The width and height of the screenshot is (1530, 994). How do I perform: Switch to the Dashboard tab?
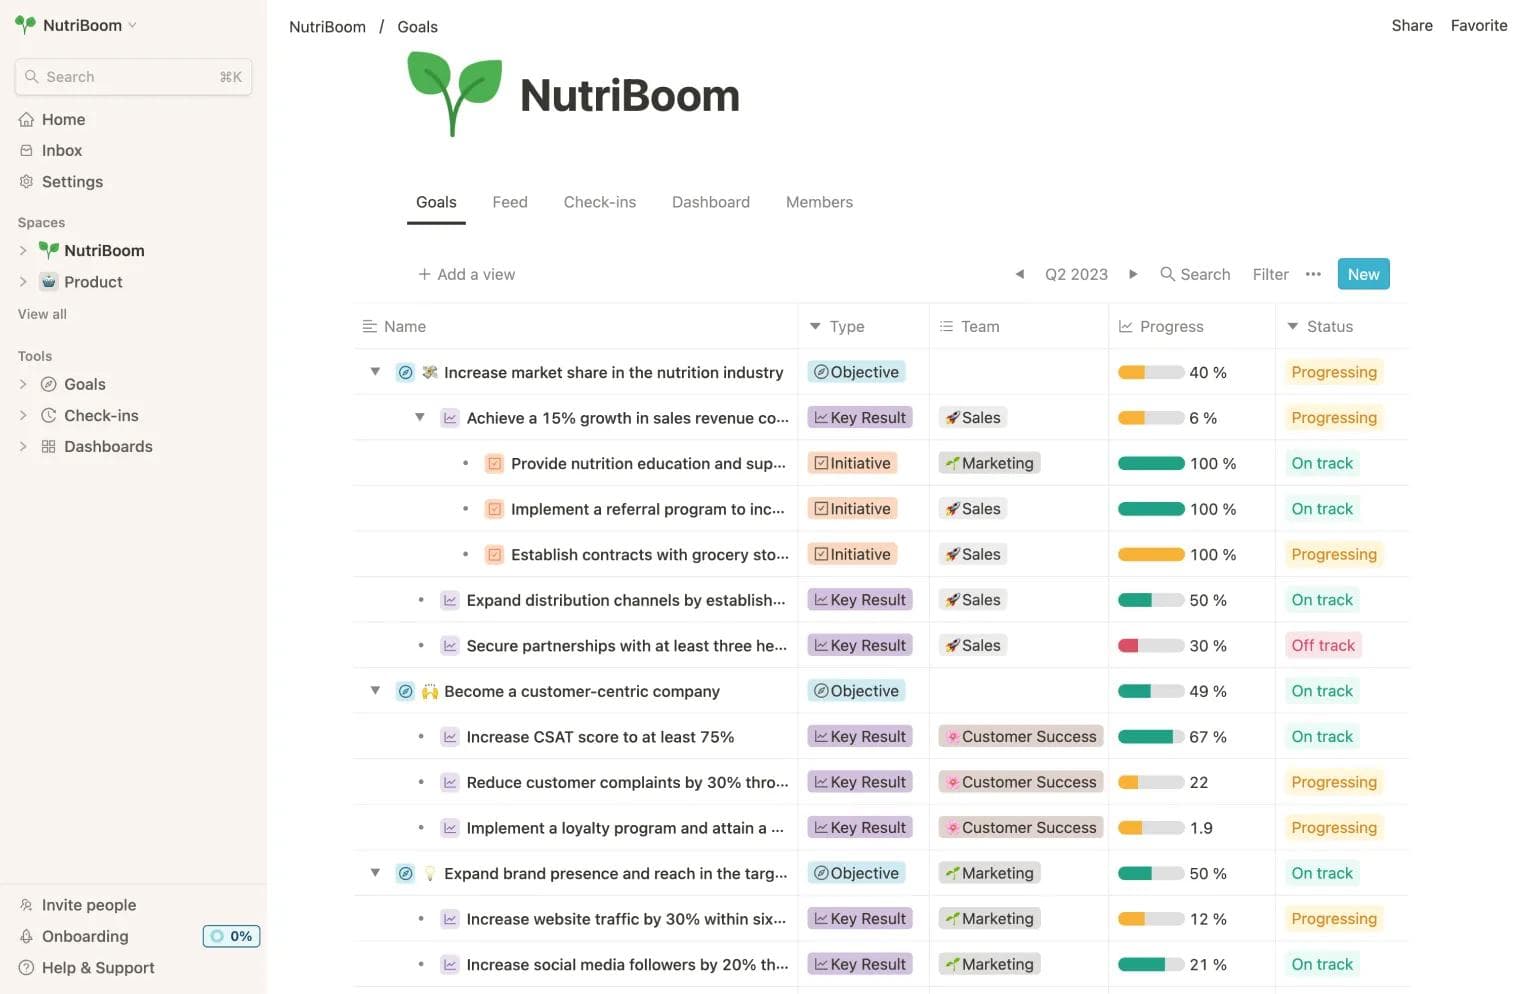point(710,201)
